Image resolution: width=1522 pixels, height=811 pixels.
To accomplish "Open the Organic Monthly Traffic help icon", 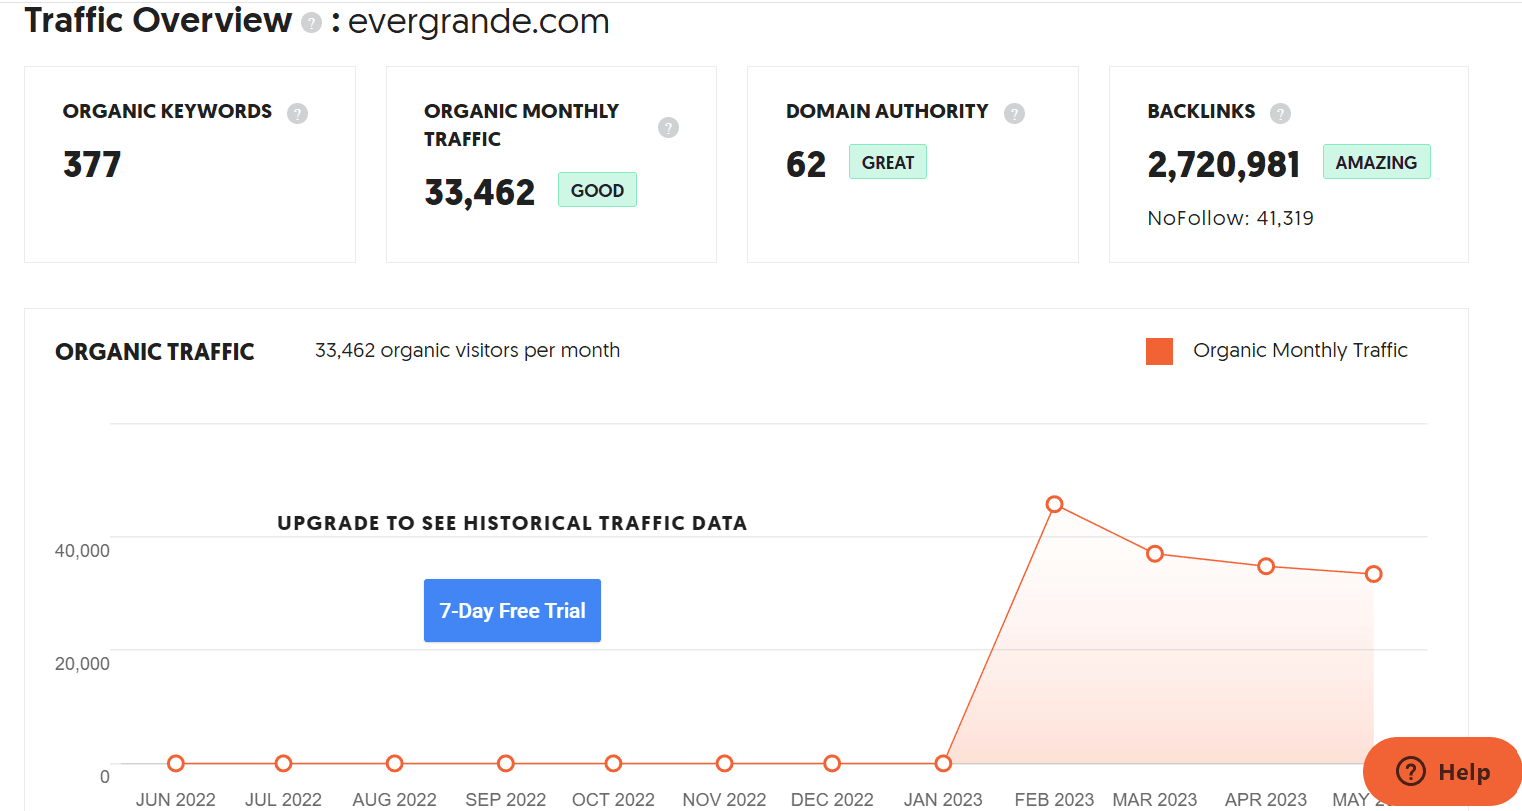I will pos(668,128).
